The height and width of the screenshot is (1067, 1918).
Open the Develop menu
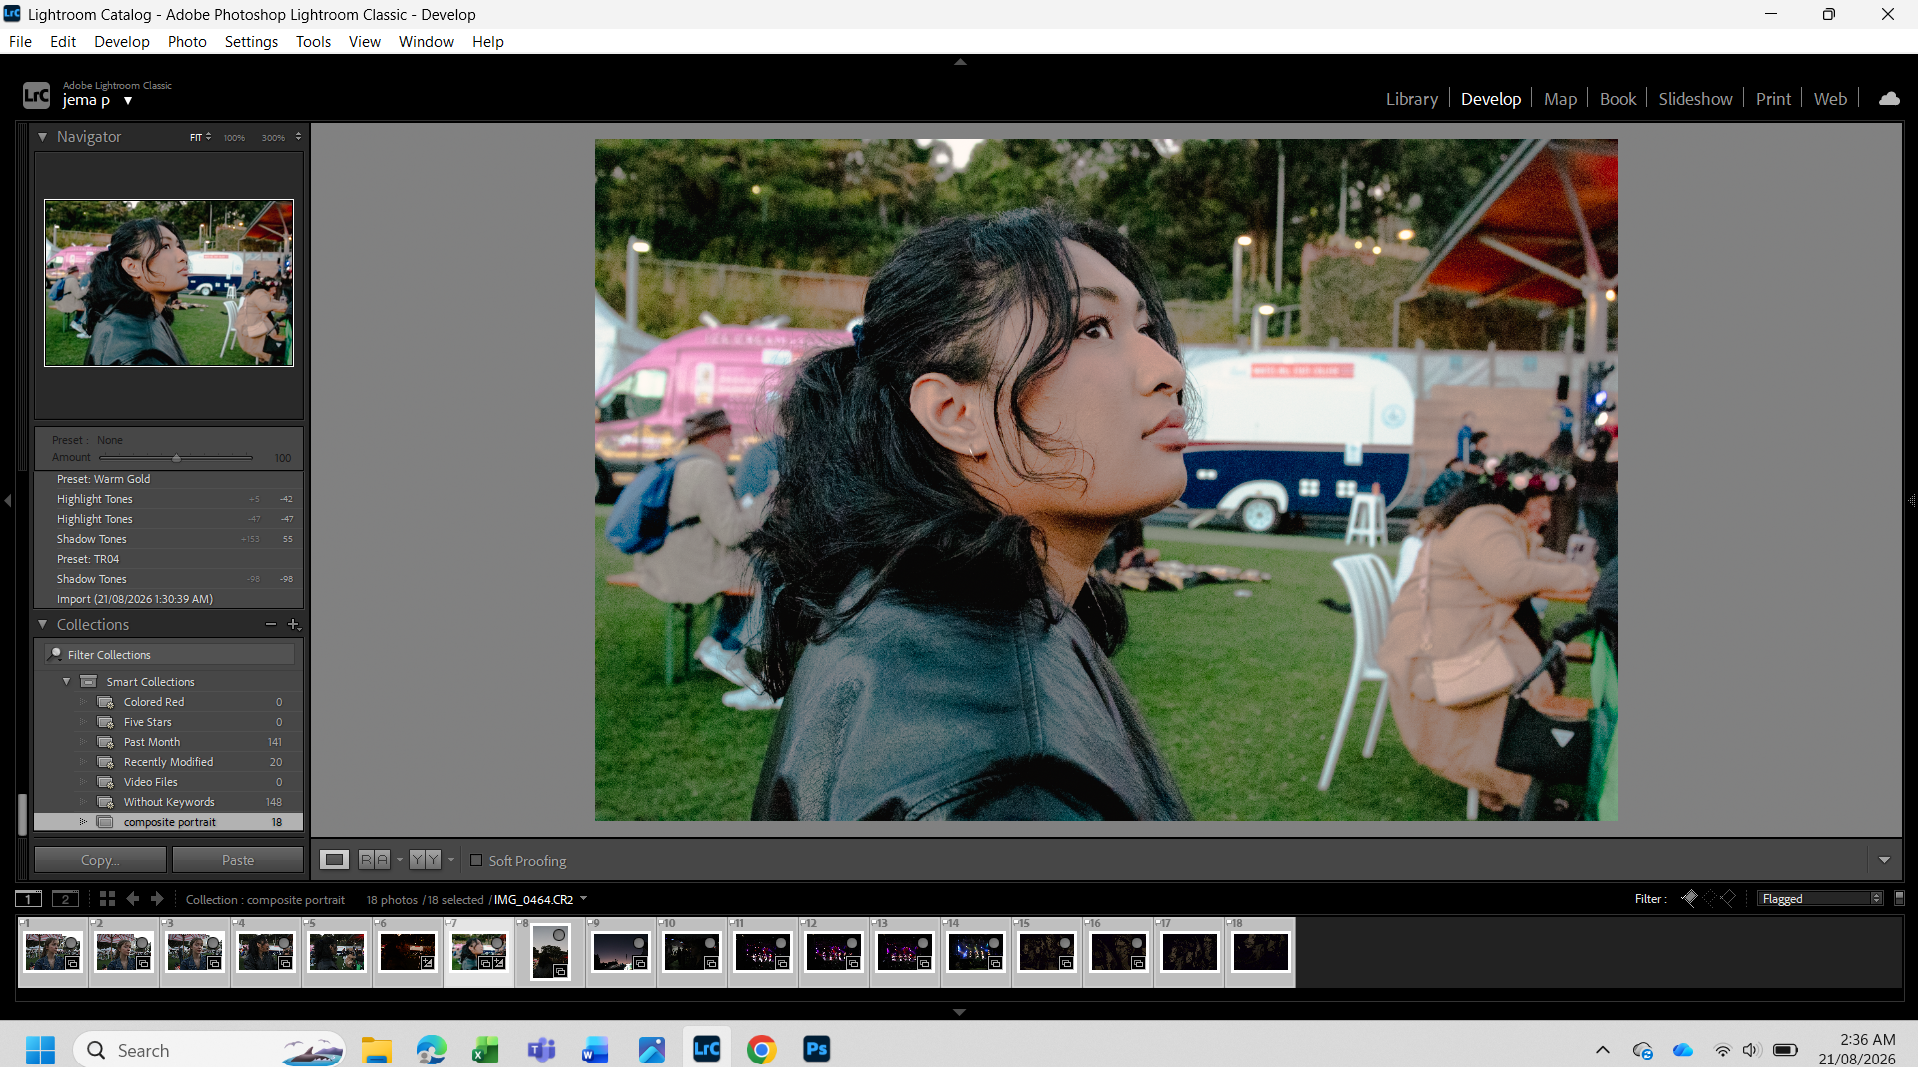[x=122, y=41]
